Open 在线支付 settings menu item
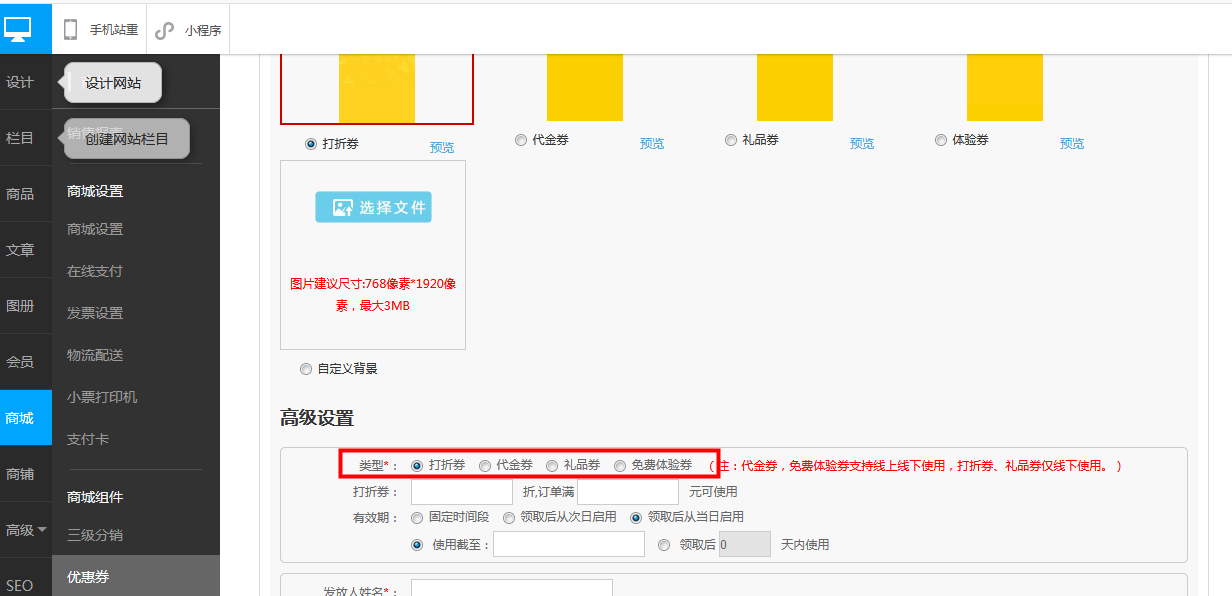The height and width of the screenshot is (596, 1232). pos(95,271)
